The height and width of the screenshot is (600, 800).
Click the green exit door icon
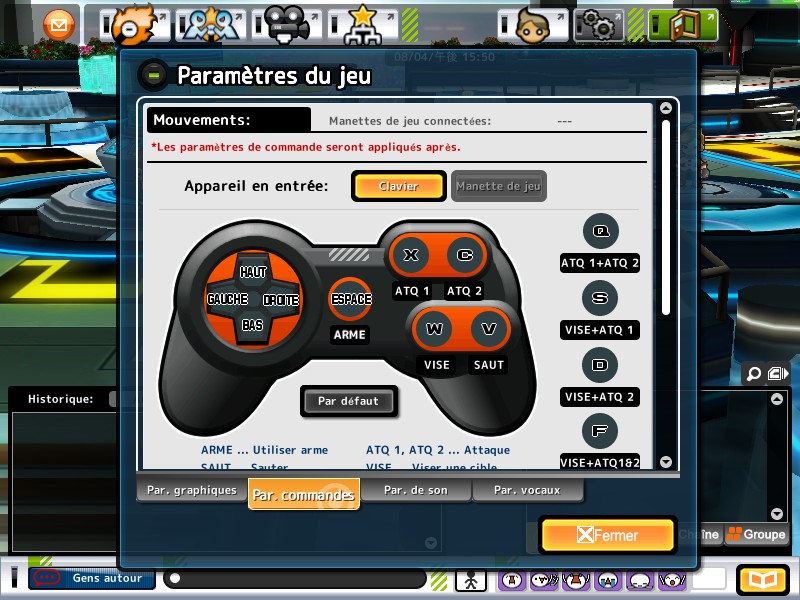684,25
